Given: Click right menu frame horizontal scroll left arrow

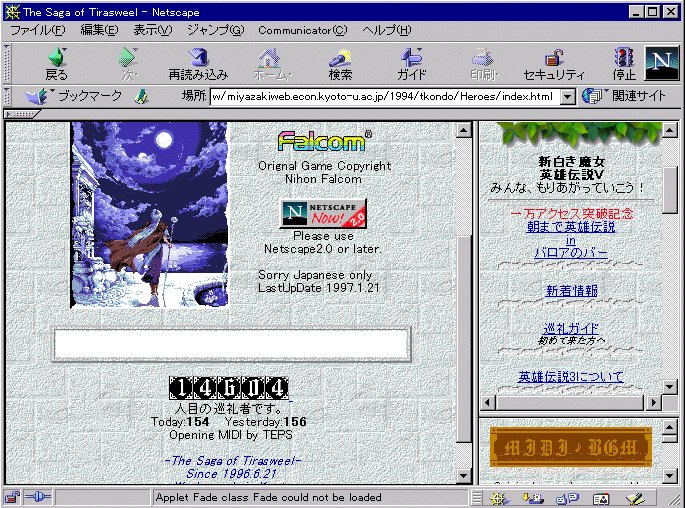Looking at the screenshot, I should pos(488,402).
